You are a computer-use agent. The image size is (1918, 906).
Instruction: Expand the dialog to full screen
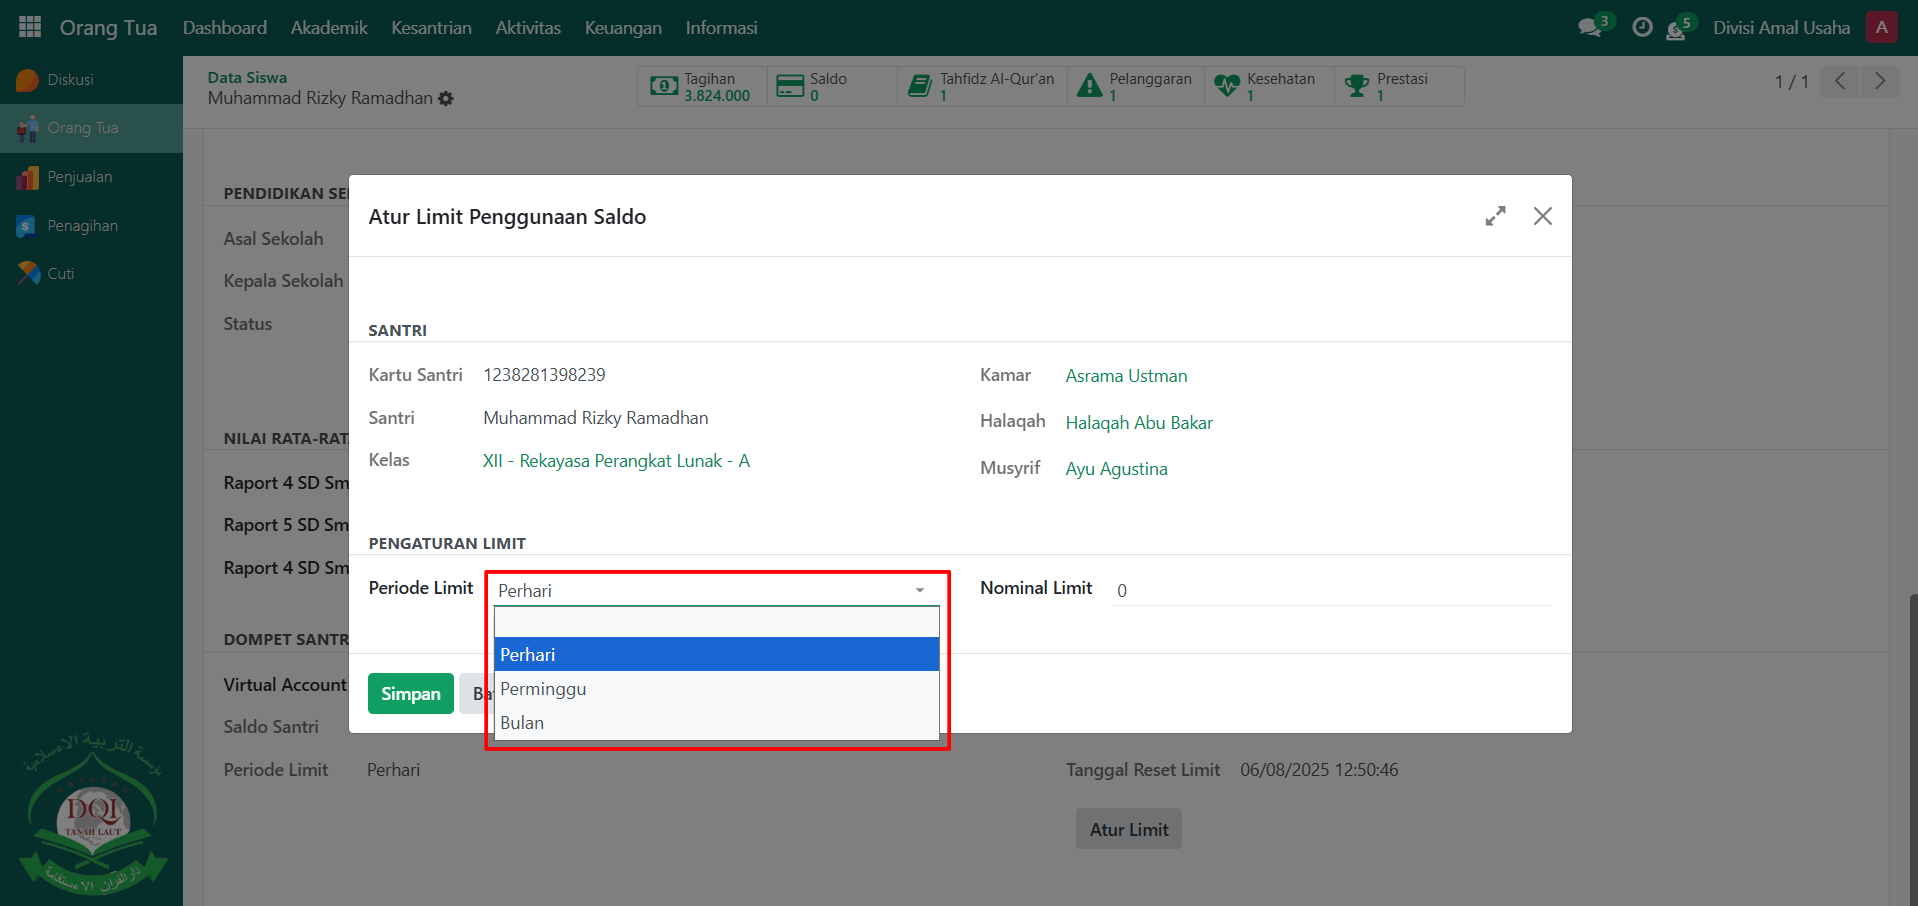tap(1495, 216)
